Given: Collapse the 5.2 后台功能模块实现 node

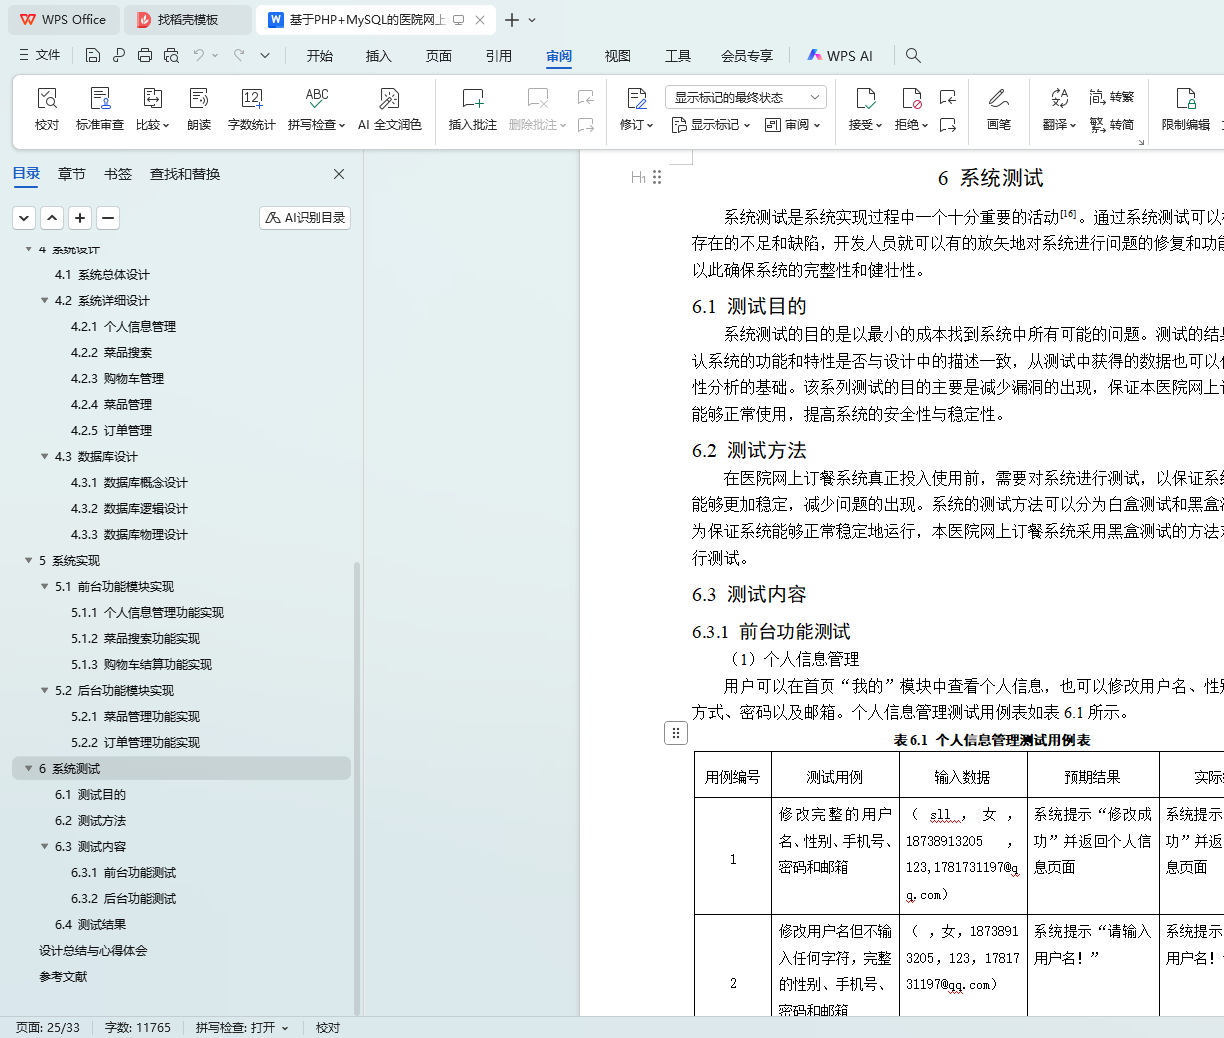Looking at the screenshot, I should [44, 690].
